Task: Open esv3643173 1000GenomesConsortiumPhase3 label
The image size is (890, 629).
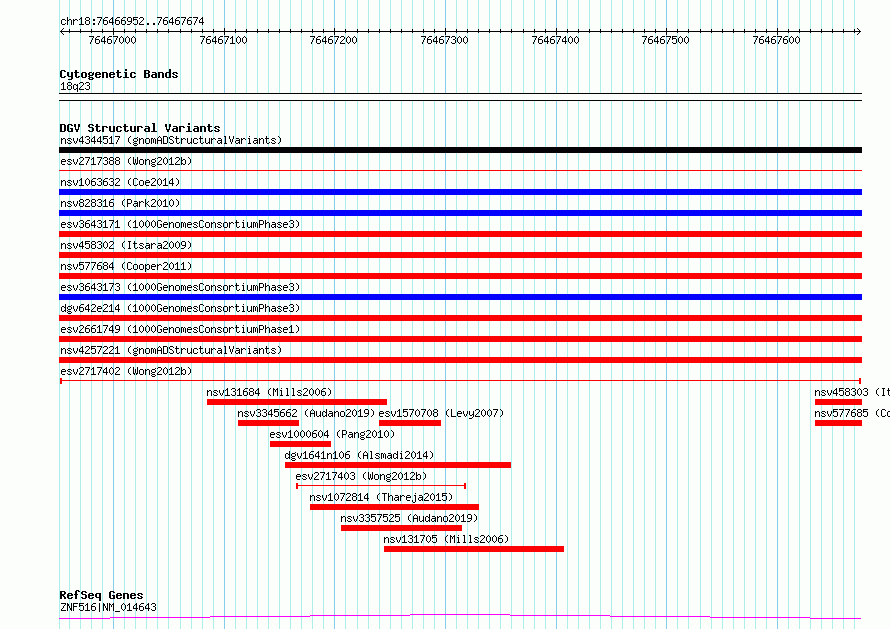Action: point(180,287)
